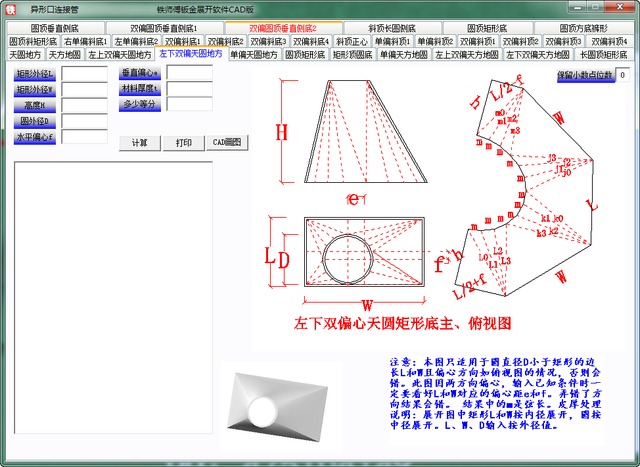Viewport: 640px width, 467px height.
Task: Open the 双偏圆顶垂直侧底1 tab
Action: (164, 28)
